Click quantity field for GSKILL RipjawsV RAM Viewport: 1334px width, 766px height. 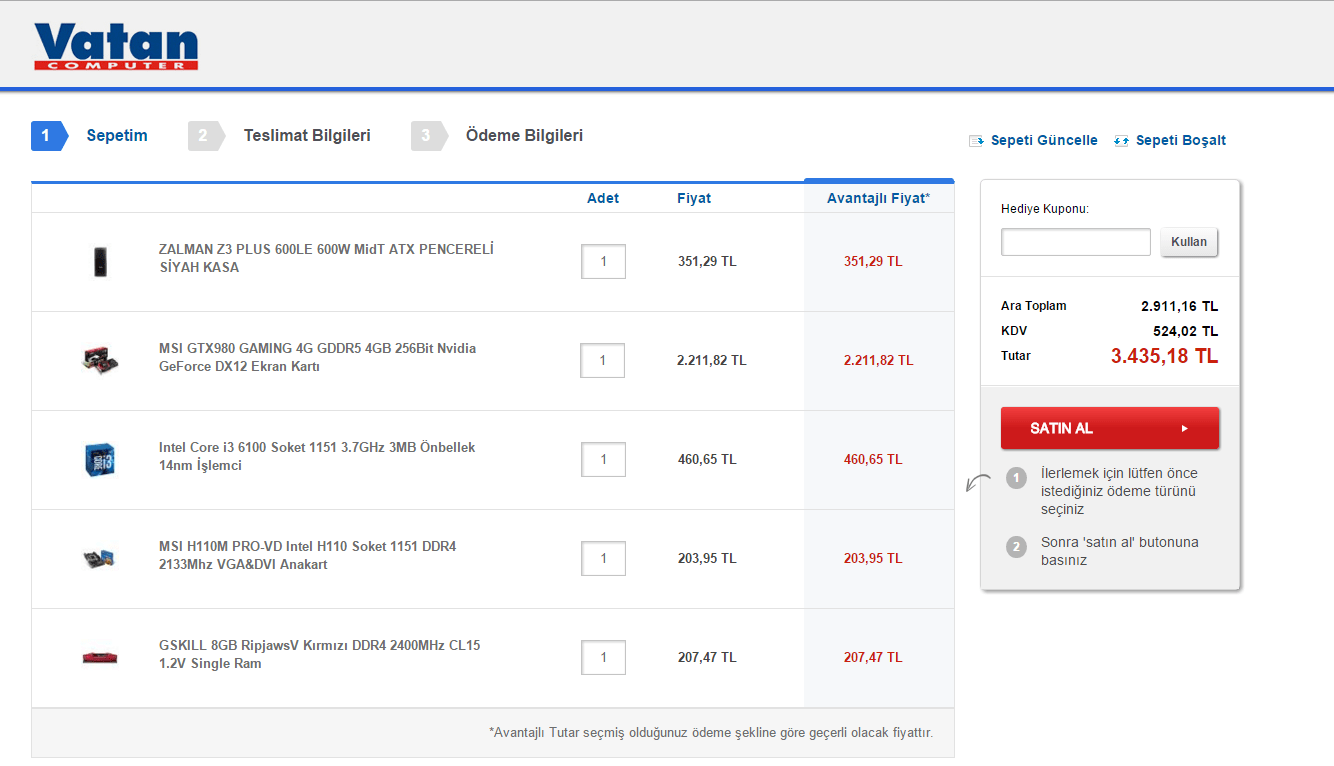pos(603,657)
